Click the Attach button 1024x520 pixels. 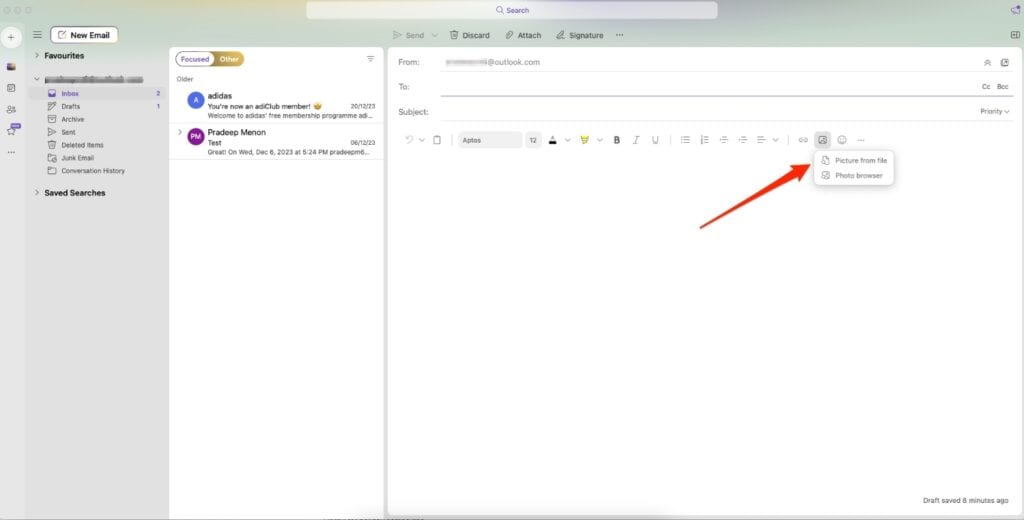click(x=523, y=35)
